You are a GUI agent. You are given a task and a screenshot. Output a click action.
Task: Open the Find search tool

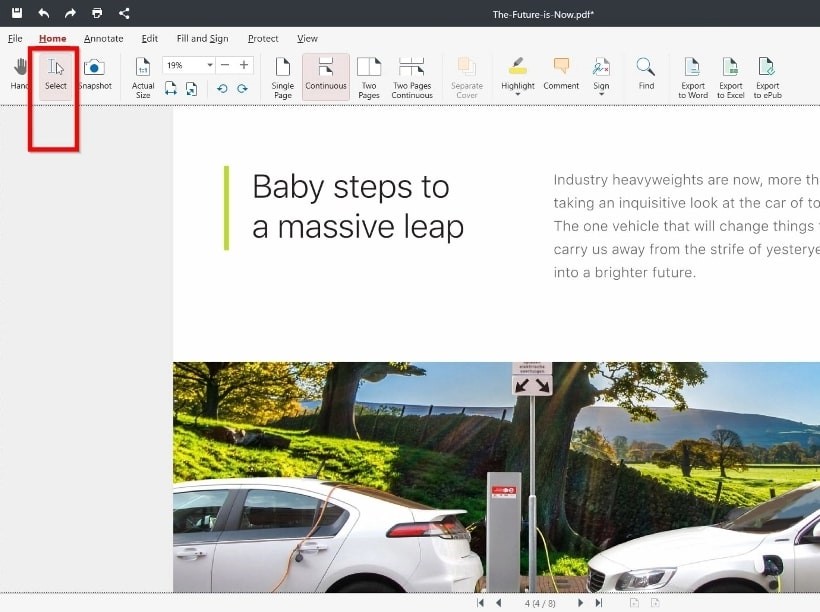(646, 74)
